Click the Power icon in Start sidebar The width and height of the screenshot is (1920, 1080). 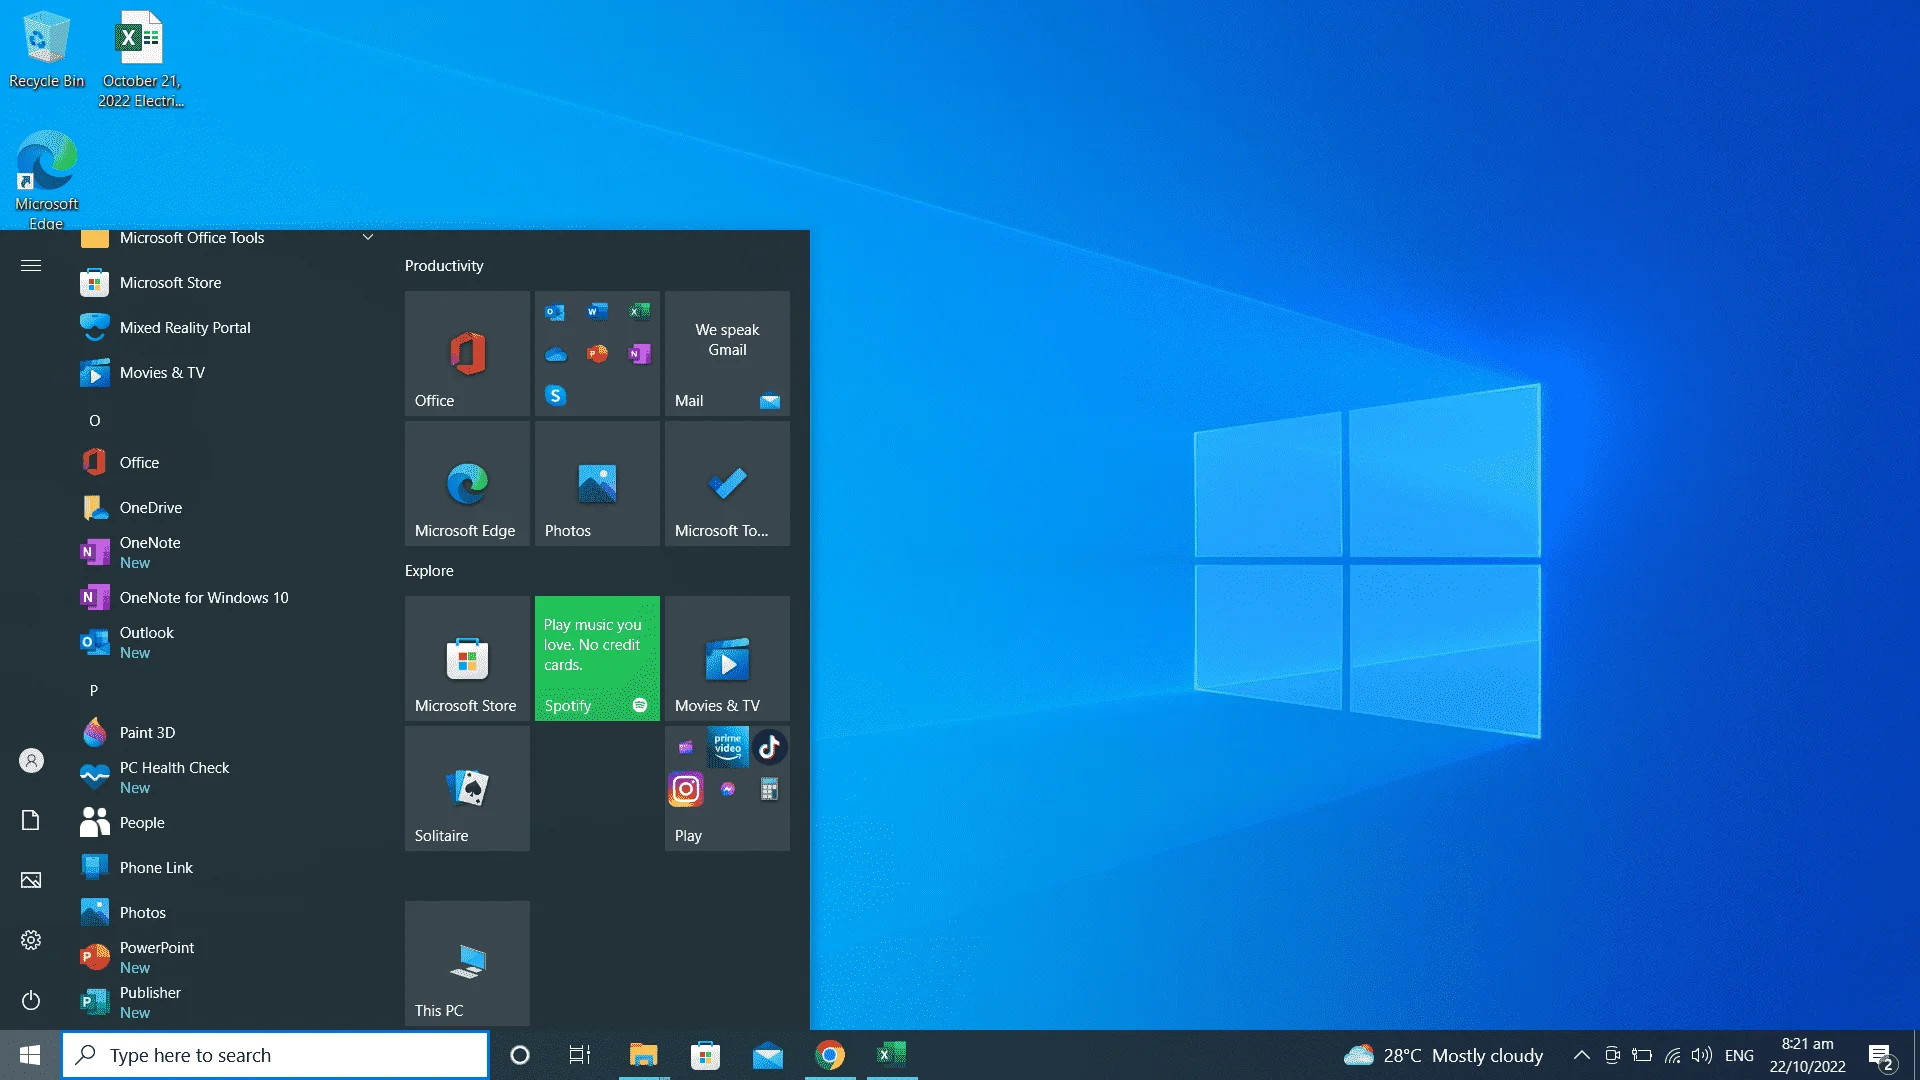pyautogui.click(x=31, y=1000)
